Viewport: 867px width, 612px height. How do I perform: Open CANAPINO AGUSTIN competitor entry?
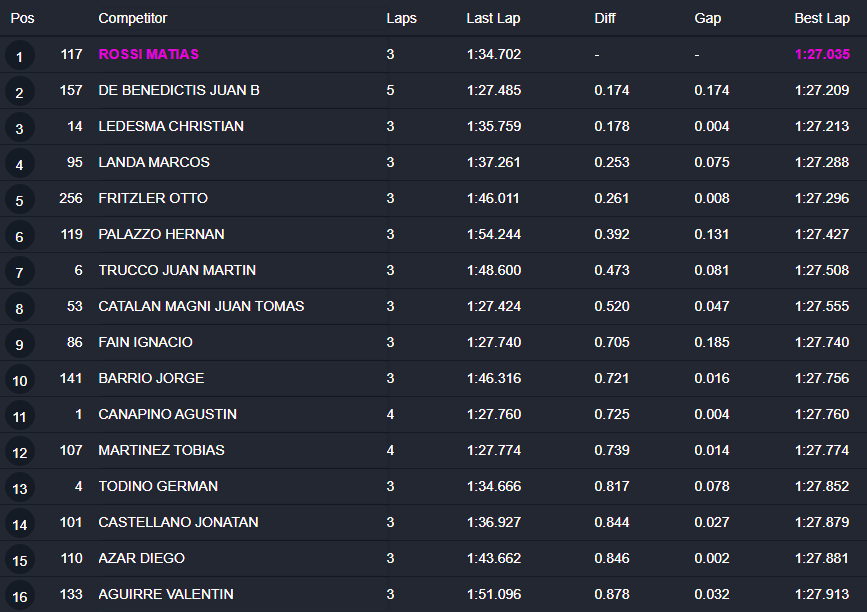[x=167, y=414]
